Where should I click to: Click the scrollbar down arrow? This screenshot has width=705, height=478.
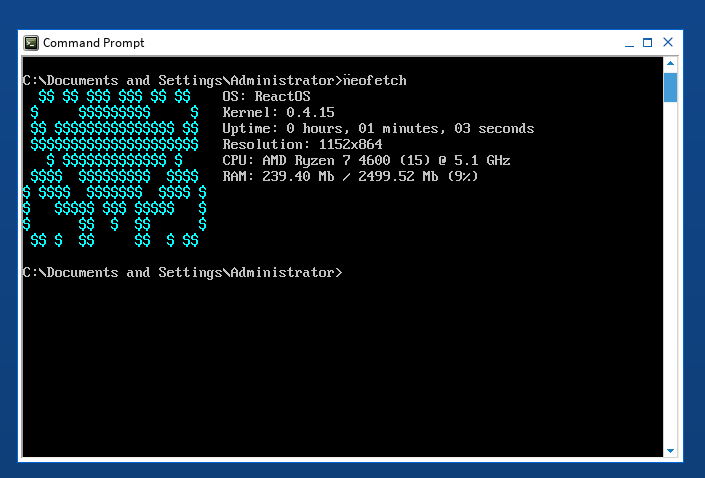pos(670,450)
